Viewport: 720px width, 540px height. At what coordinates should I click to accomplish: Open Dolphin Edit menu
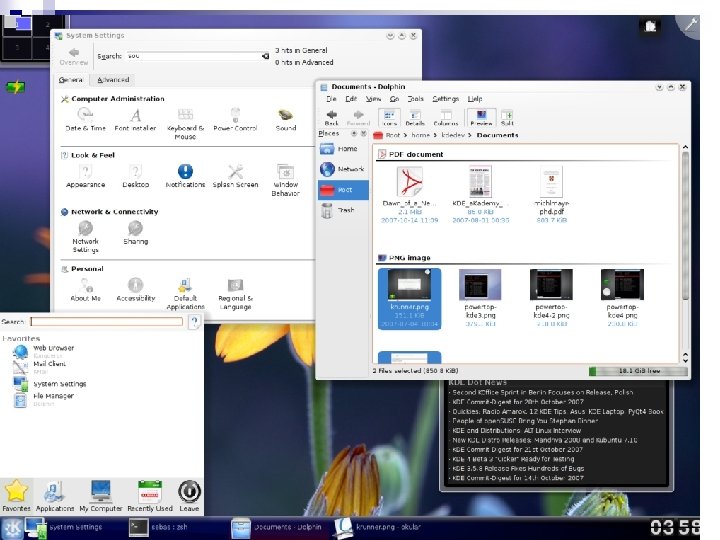351,99
